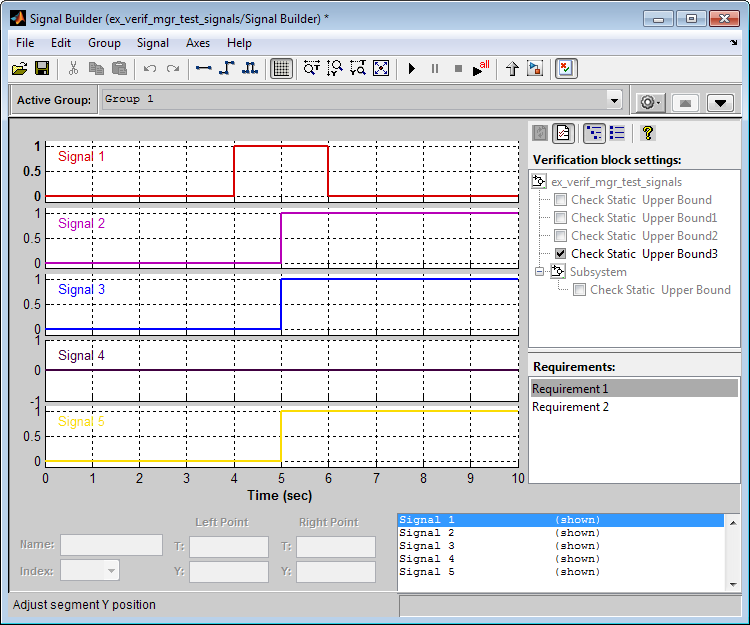Click the Name input field
The image size is (750, 625).
tap(111, 545)
